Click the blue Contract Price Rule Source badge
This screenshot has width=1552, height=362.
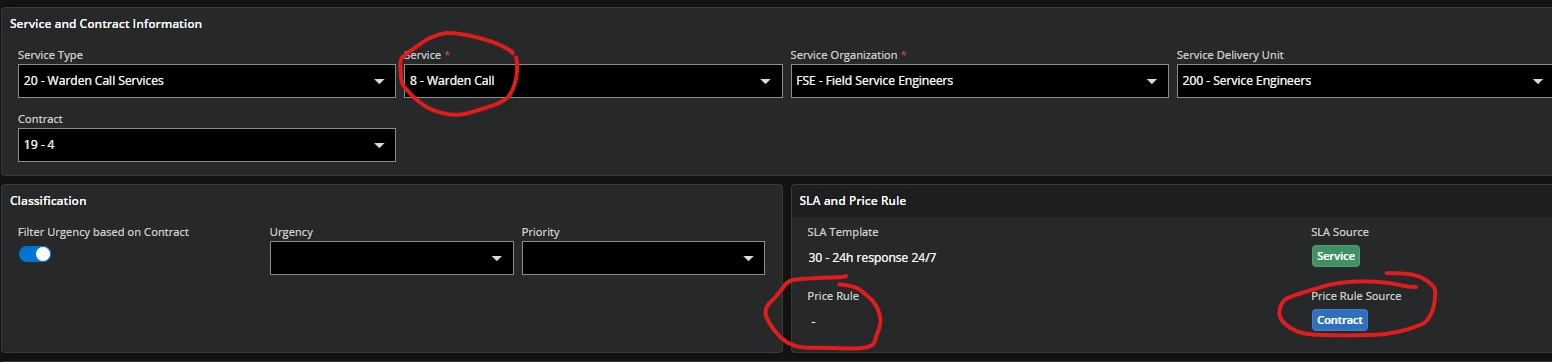point(1340,320)
